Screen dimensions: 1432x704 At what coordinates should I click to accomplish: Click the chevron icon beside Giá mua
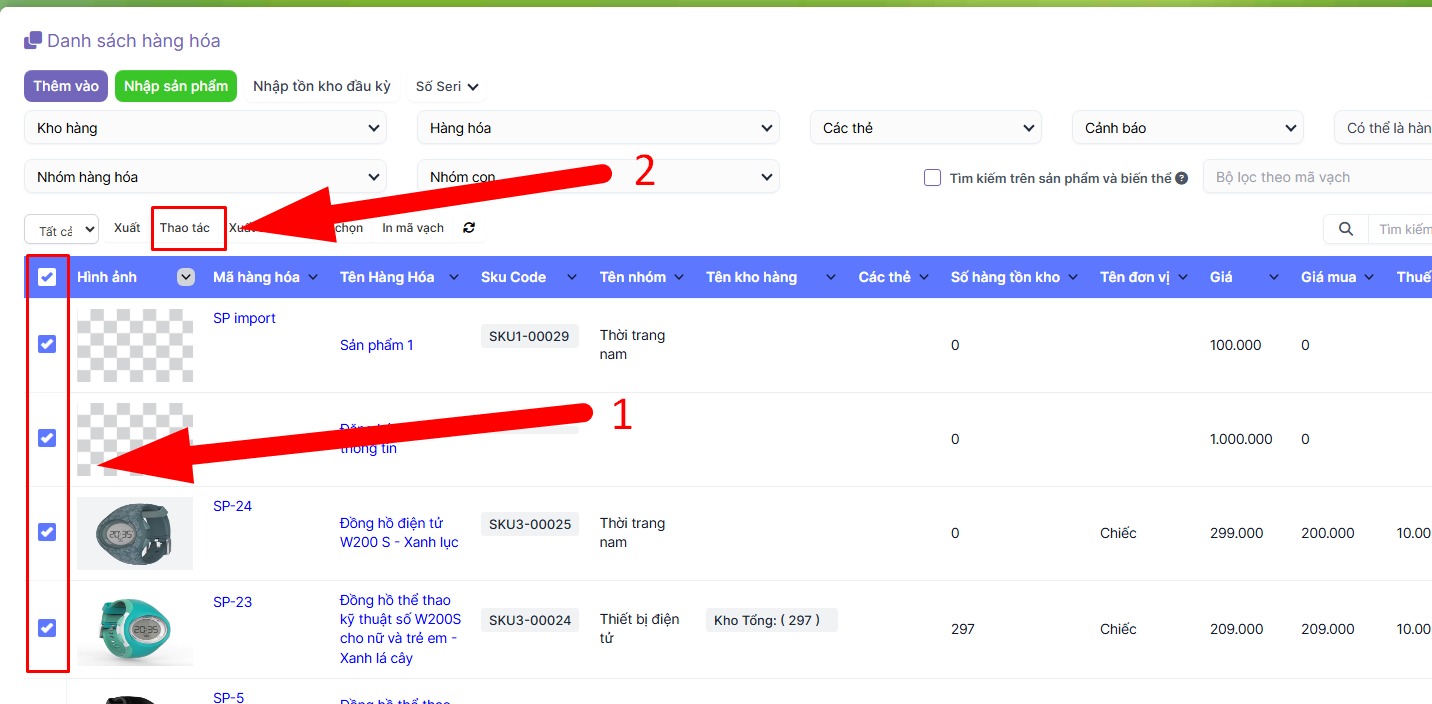pos(1369,277)
